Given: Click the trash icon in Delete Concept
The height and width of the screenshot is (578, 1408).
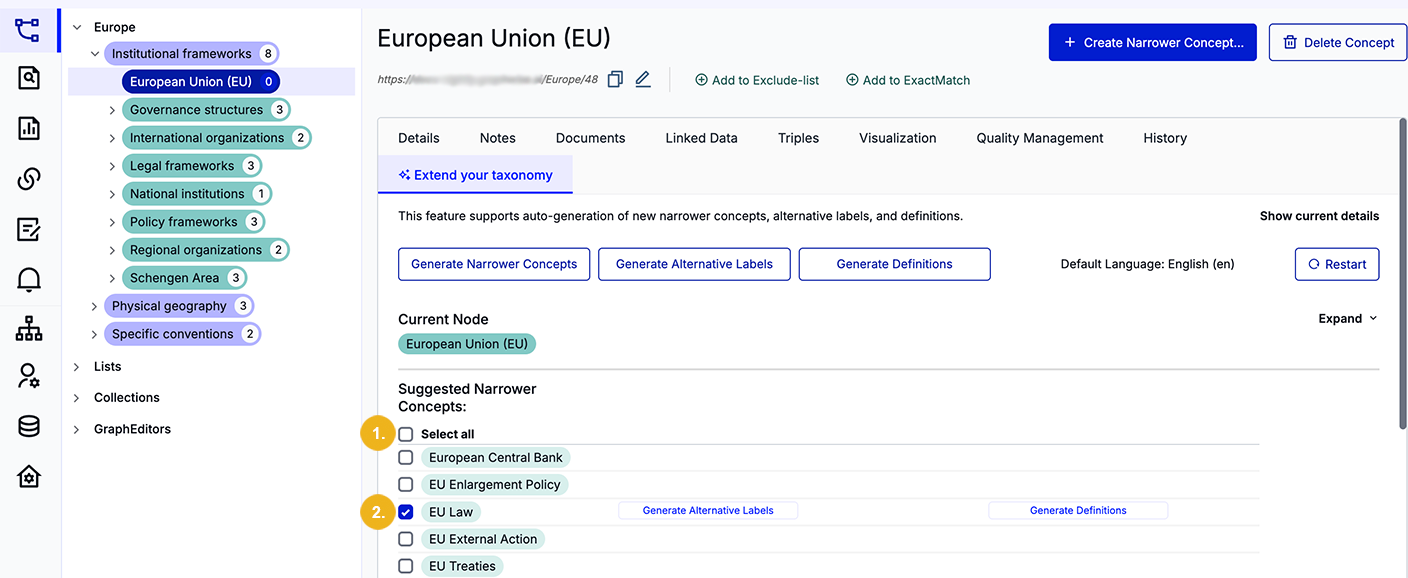Looking at the screenshot, I should pos(1290,42).
